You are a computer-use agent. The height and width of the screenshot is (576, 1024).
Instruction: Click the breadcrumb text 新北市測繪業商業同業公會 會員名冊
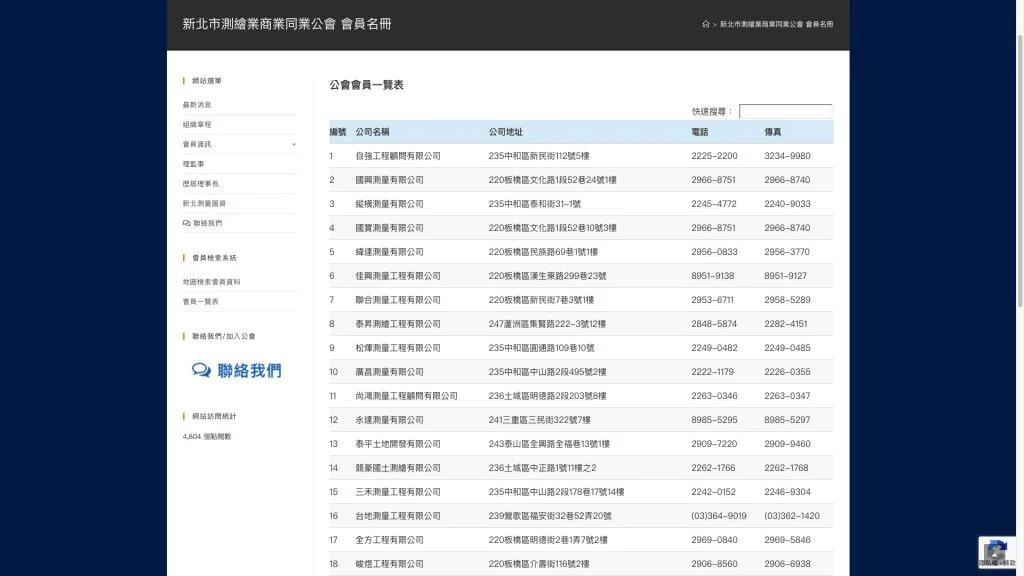[776, 24]
